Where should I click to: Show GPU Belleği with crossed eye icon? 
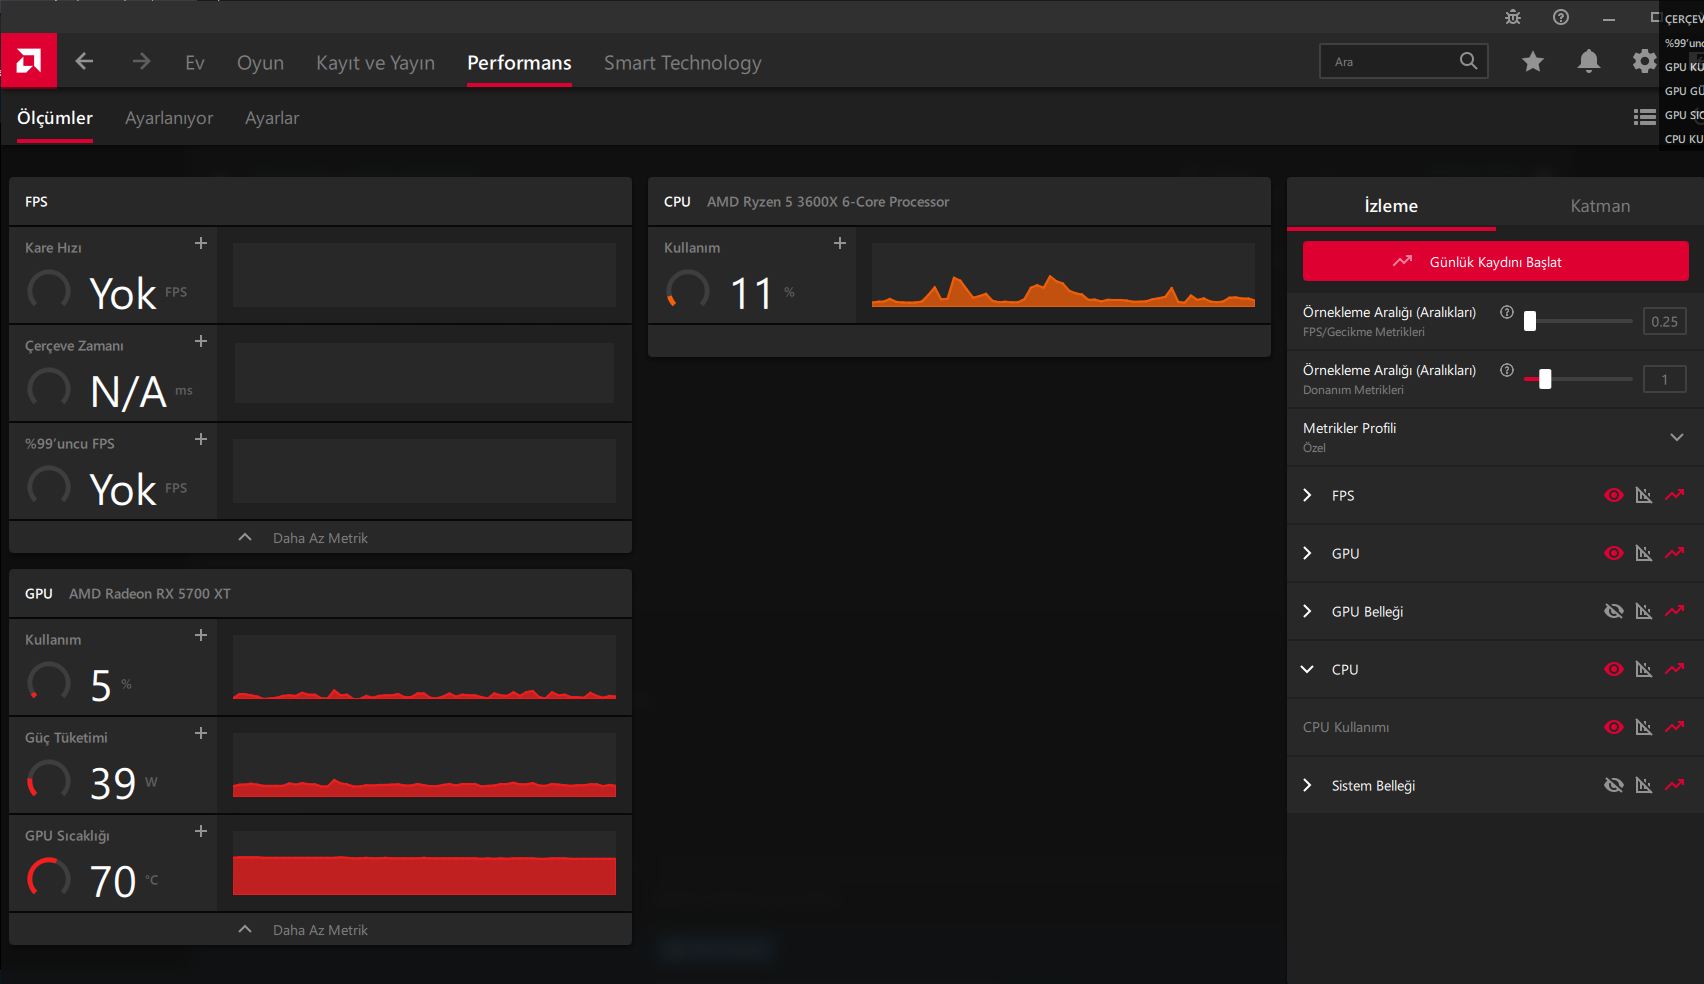pos(1613,611)
